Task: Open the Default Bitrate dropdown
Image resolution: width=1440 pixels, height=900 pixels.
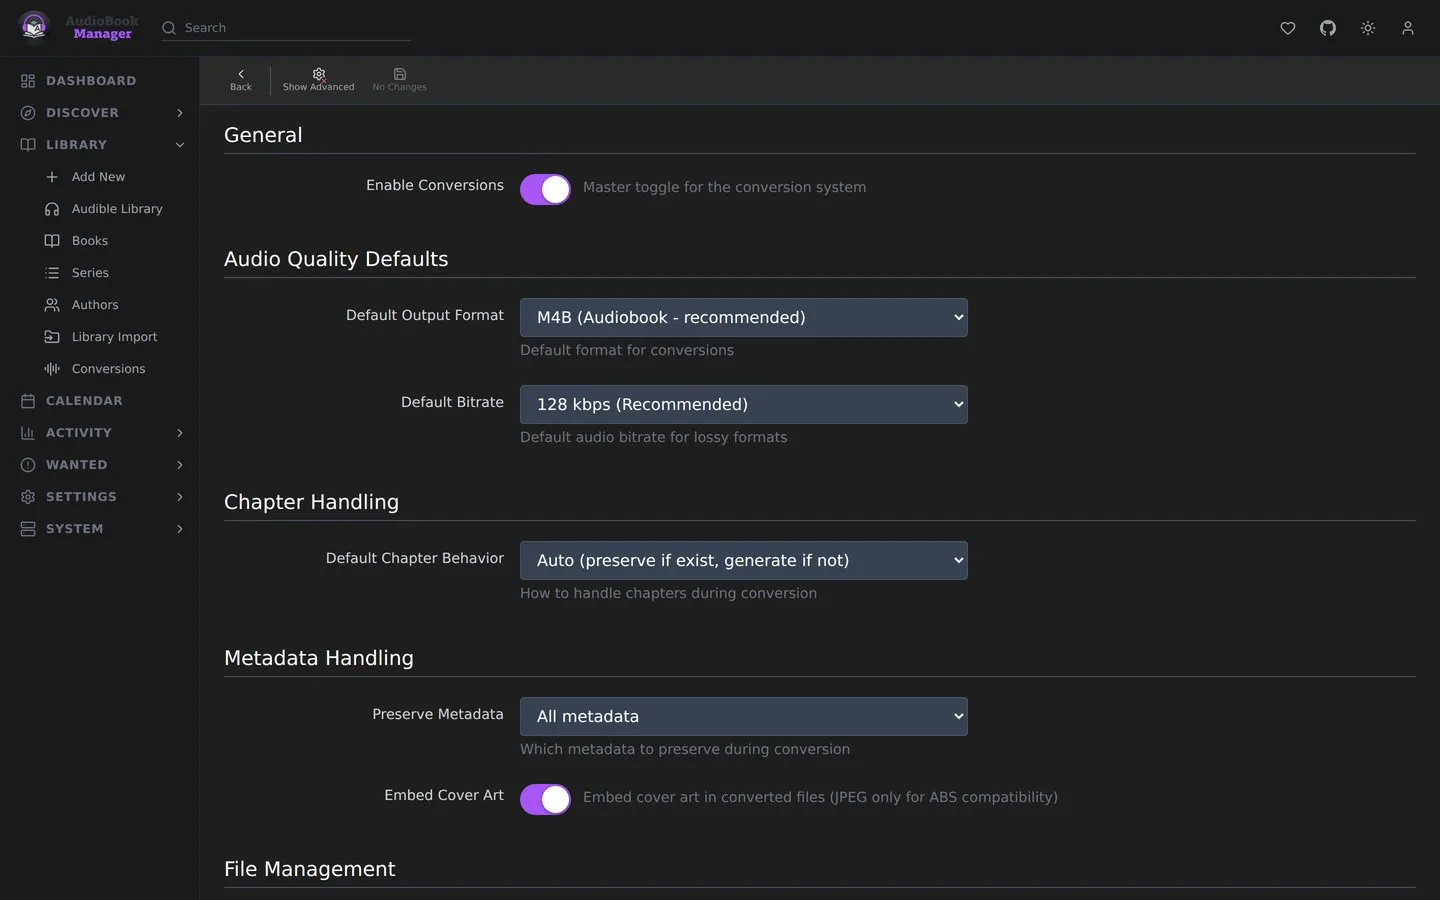Action: (744, 405)
